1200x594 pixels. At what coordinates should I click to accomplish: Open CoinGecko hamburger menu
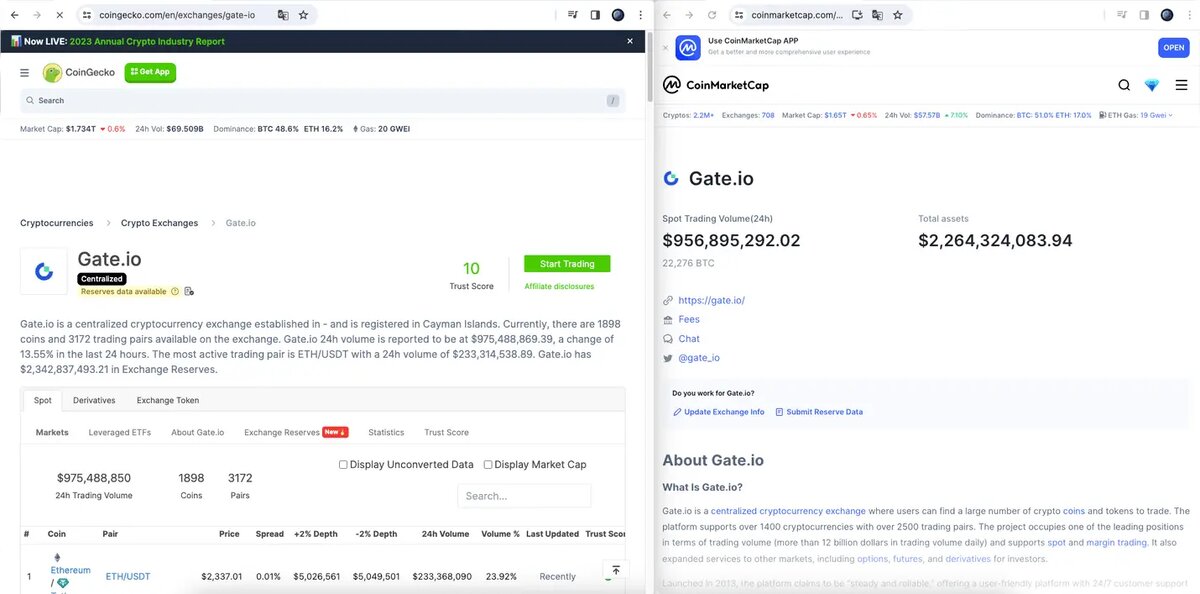25,72
